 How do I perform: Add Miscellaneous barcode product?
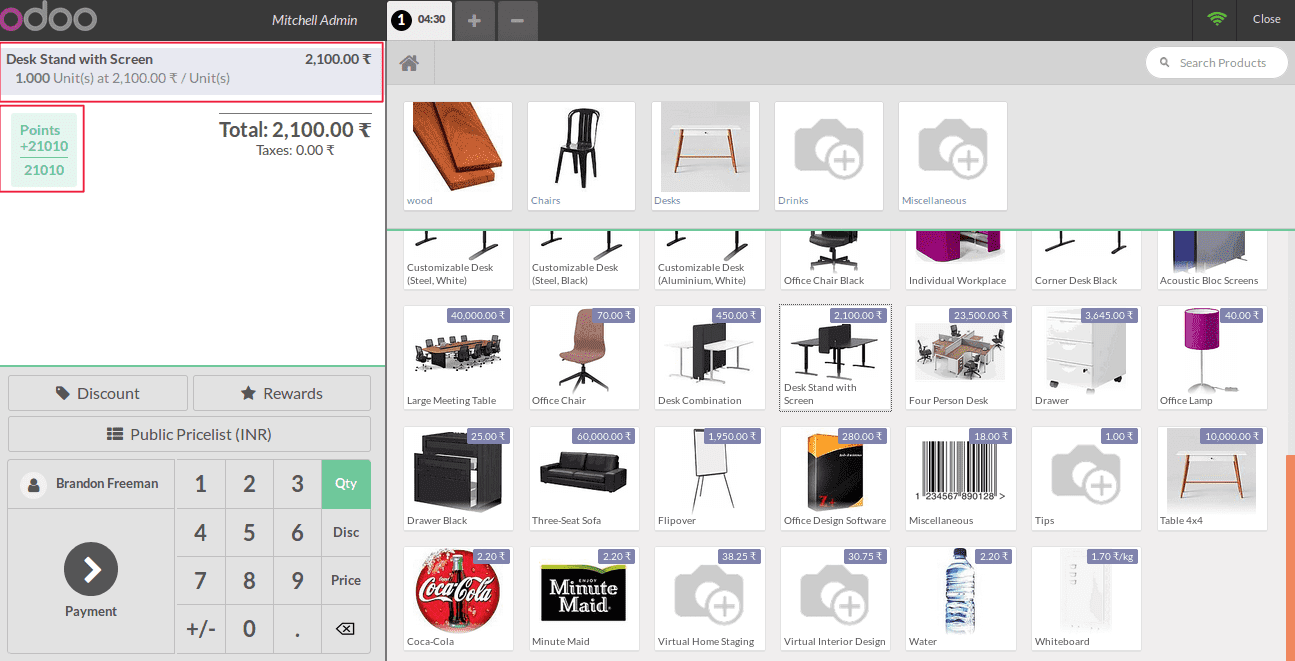point(961,478)
